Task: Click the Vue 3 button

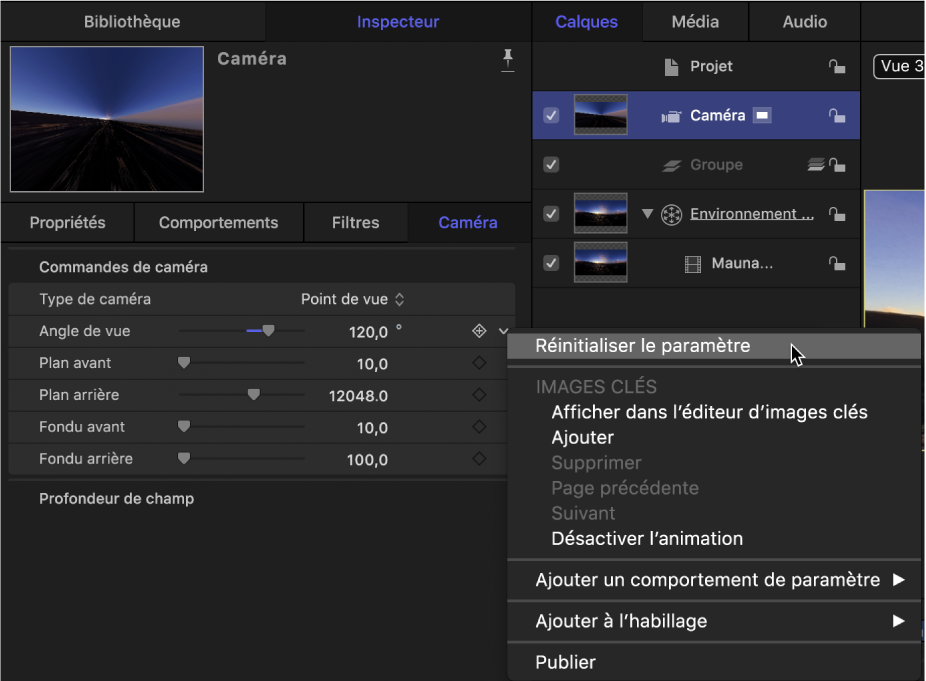Action: click(x=901, y=66)
